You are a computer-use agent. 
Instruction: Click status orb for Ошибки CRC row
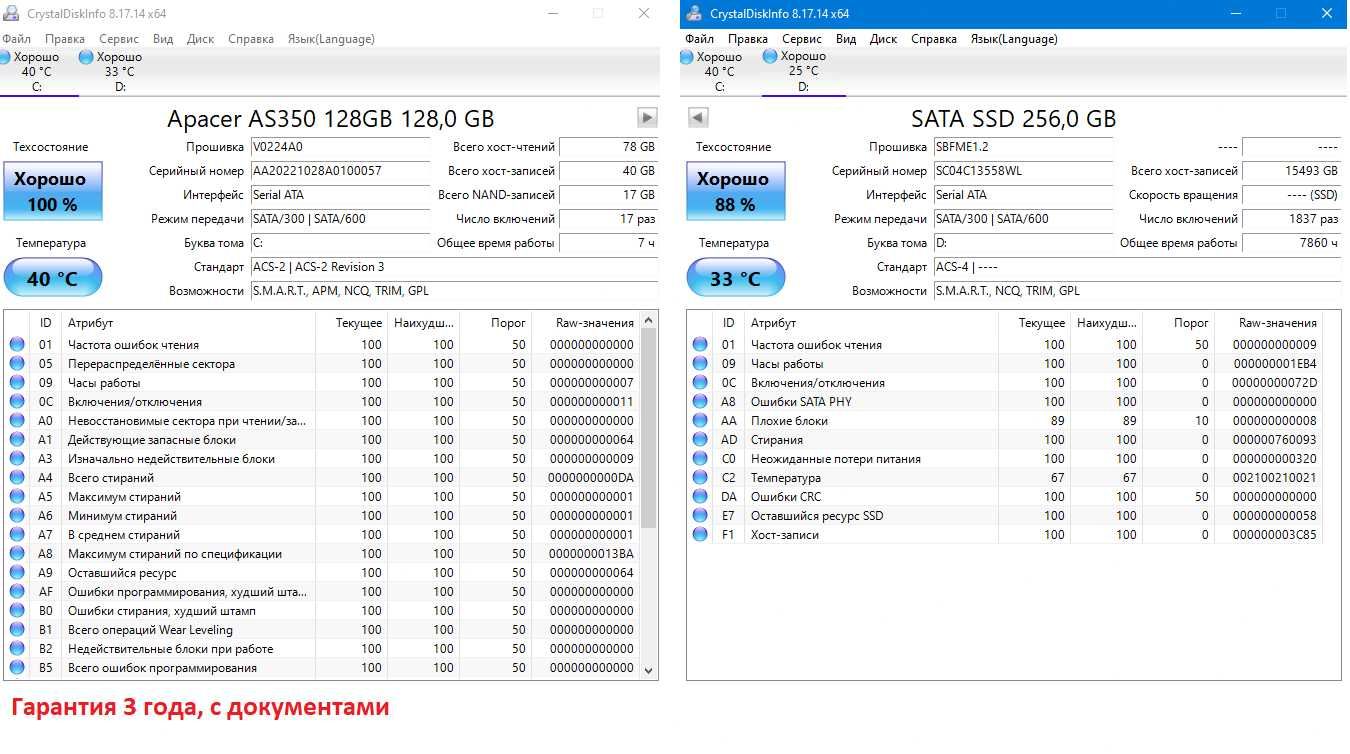point(700,497)
